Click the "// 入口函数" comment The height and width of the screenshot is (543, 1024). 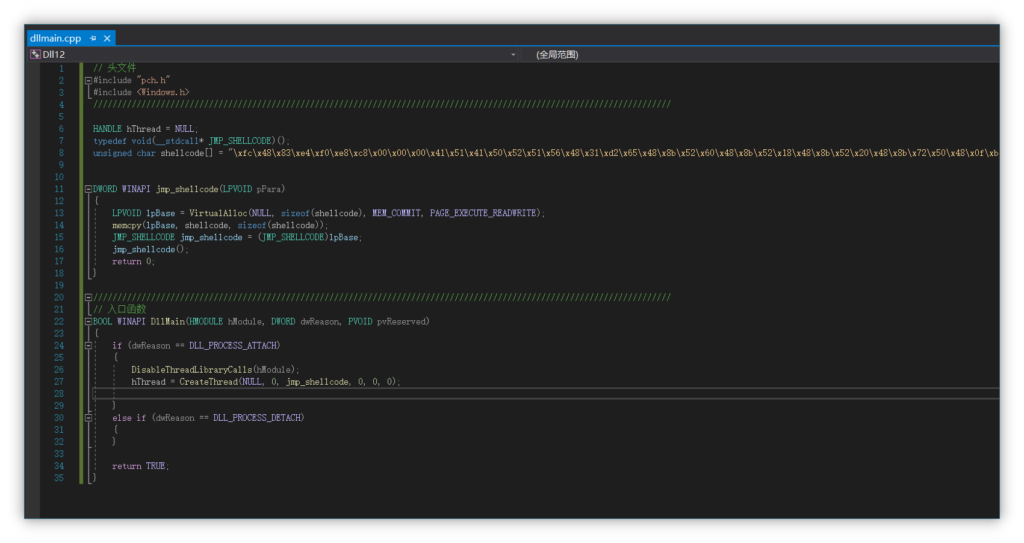coord(120,309)
